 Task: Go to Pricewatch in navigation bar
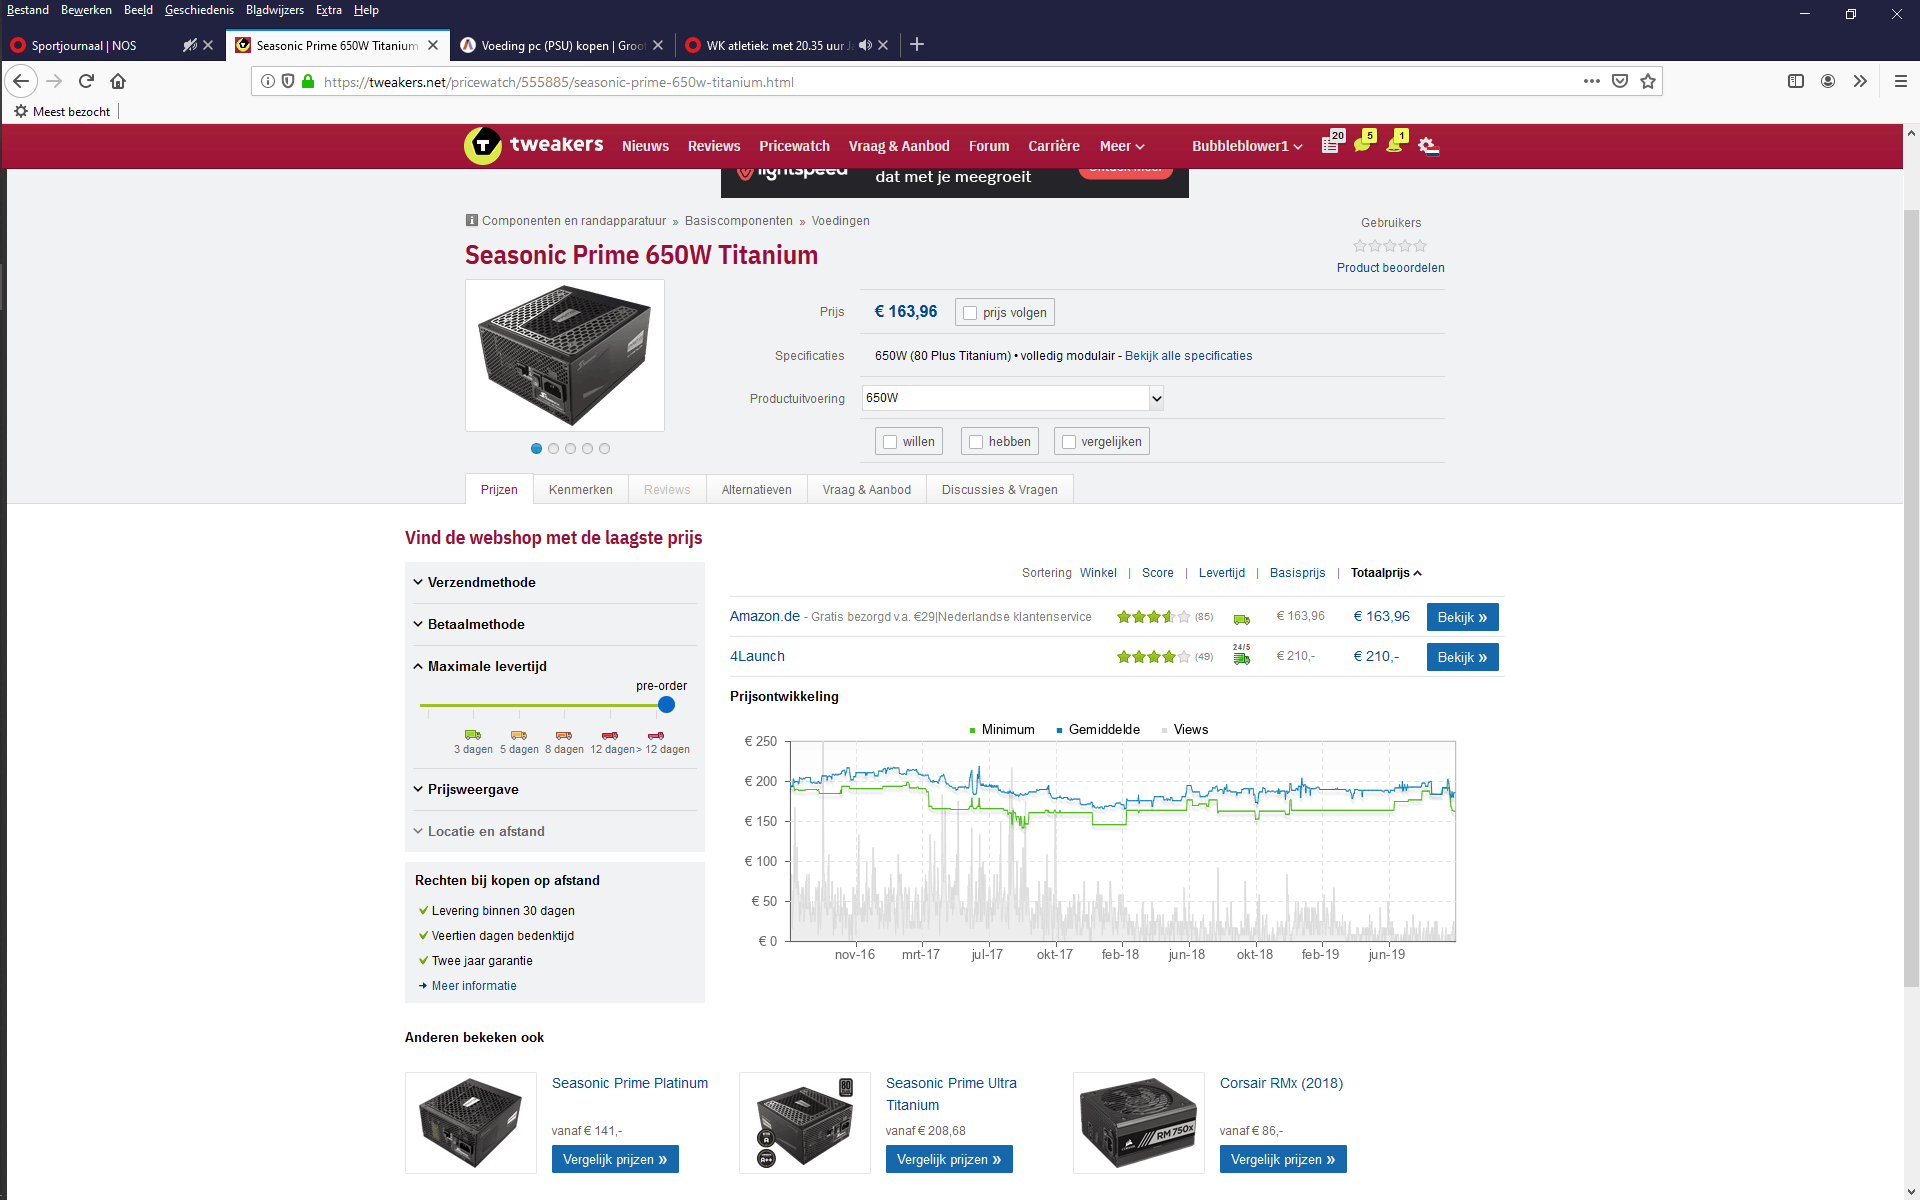(x=794, y=146)
